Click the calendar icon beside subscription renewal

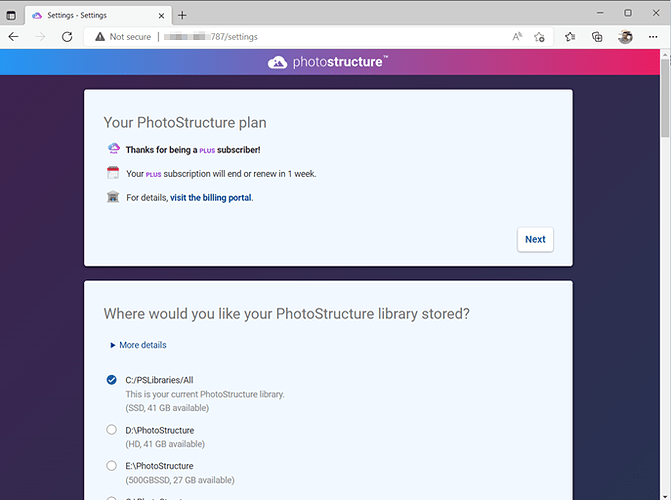[x=113, y=173]
